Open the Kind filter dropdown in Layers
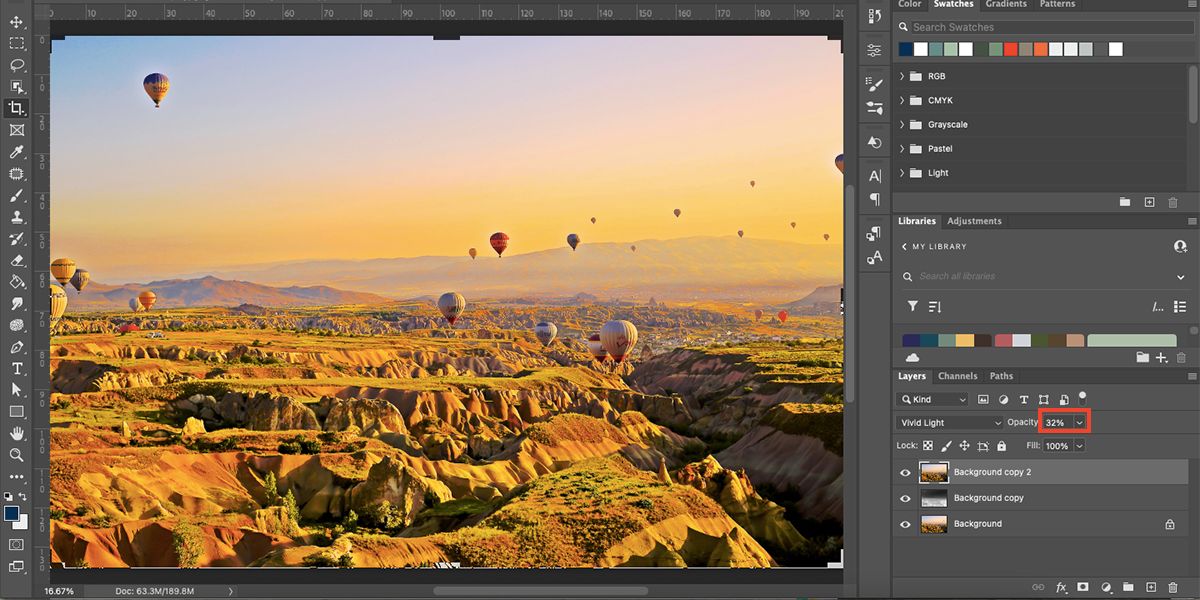The height and width of the screenshot is (600, 1200). click(x=932, y=399)
